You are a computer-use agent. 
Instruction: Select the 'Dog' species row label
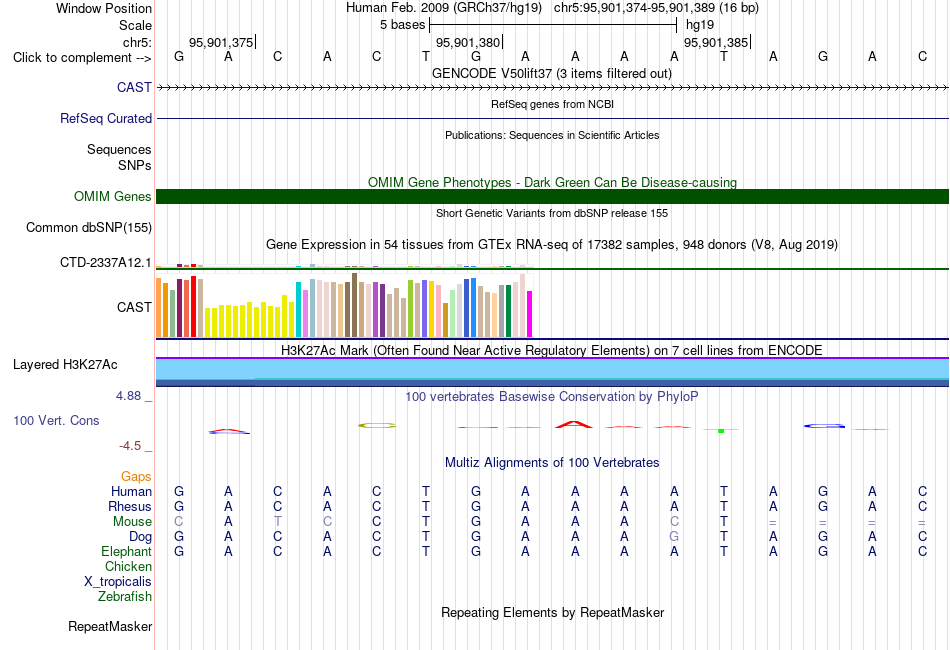pos(141,537)
